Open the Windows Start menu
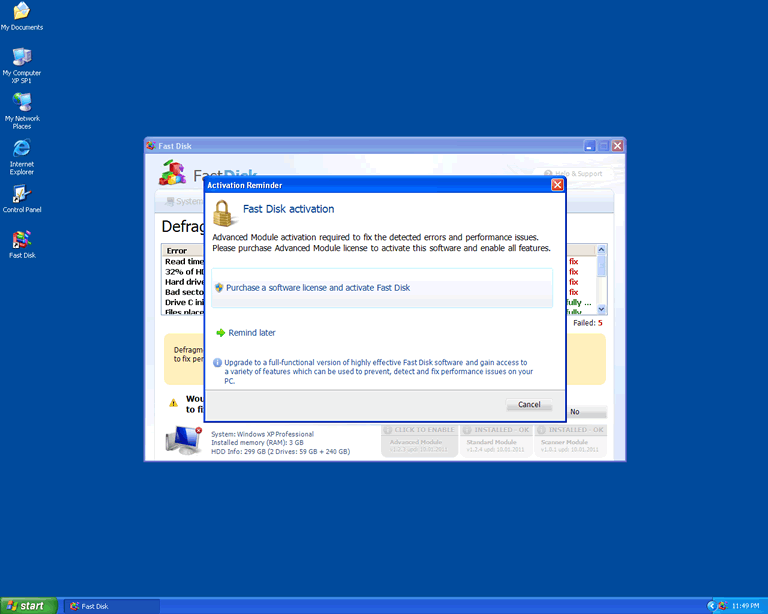This screenshot has width=768, height=614. coord(29,605)
